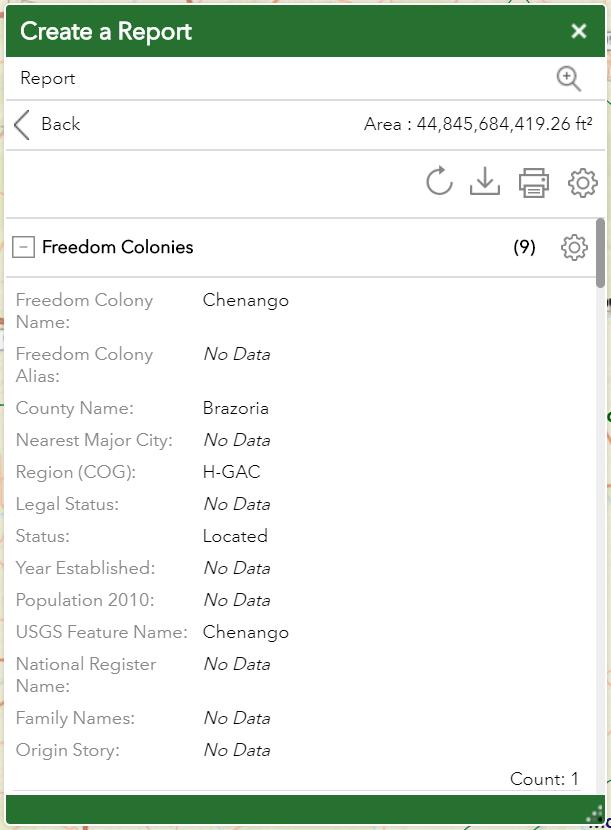Click the panel resize handle corner
This screenshot has width=611, height=830.
596,815
